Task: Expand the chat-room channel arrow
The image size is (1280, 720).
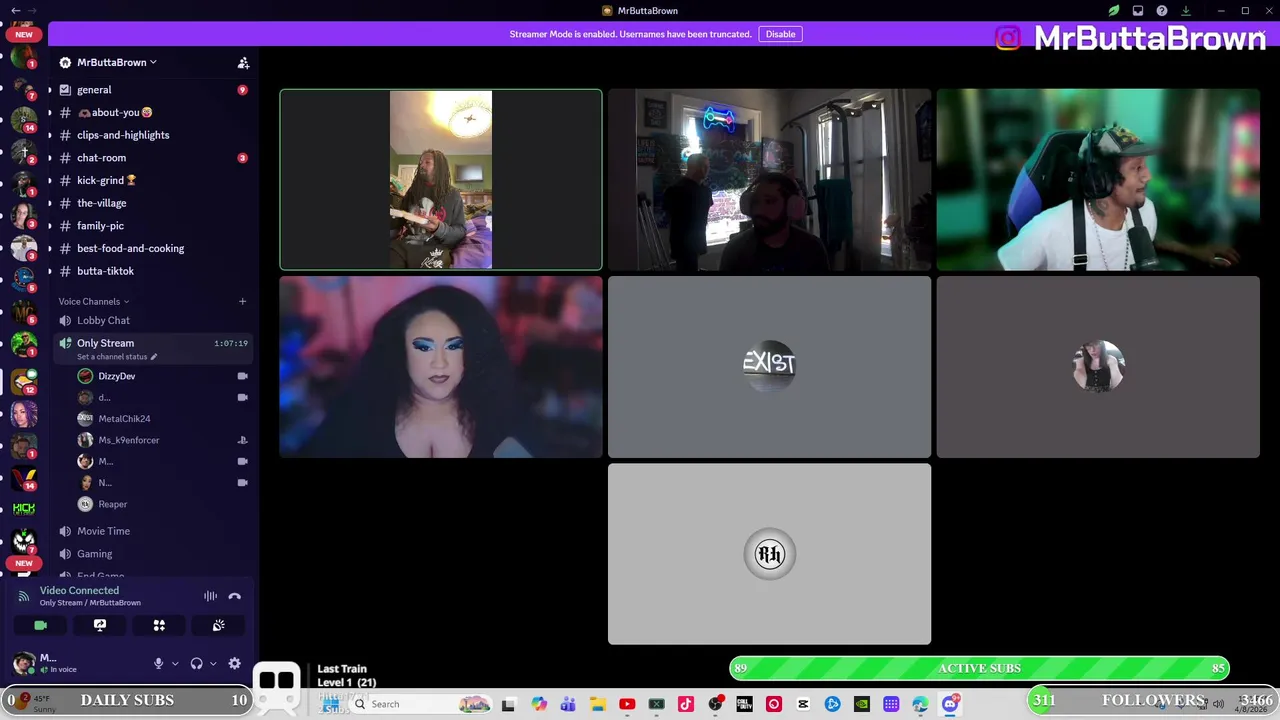Action: click(x=50, y=158)
